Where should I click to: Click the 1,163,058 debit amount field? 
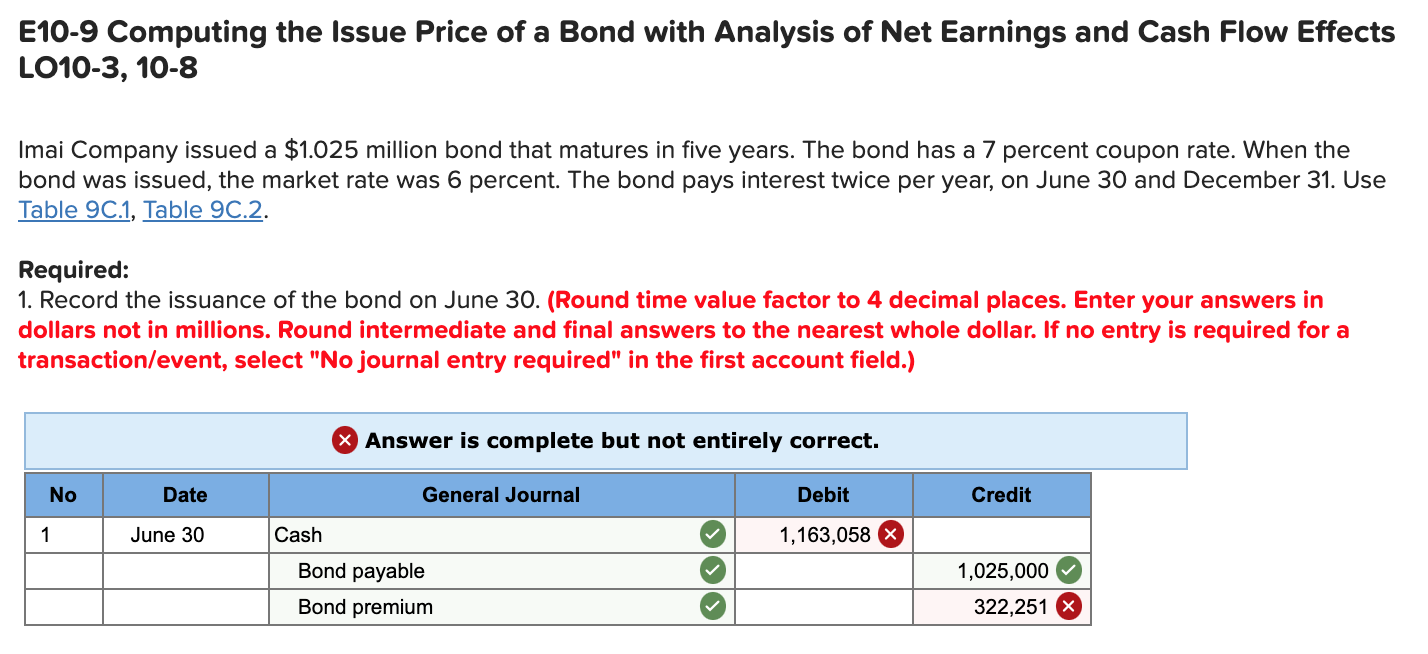830,534
